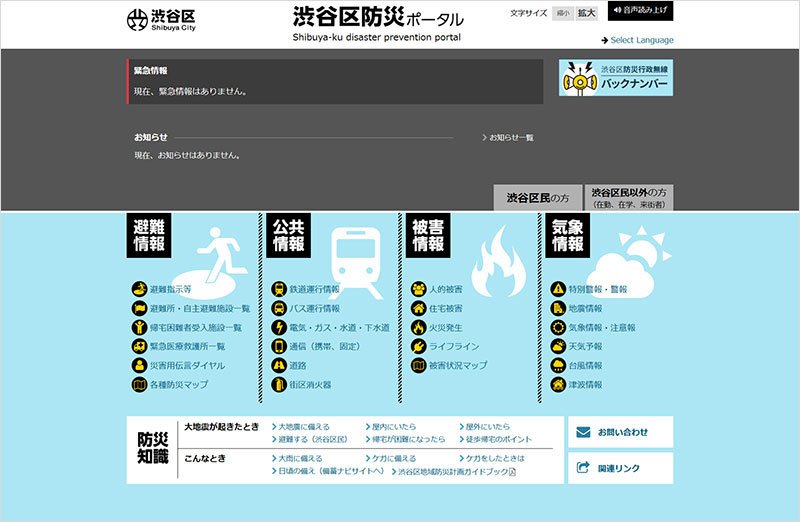Screen dimensions: 800x522
Task: Click the 天気予報 weather icon
Action: tap(558, 346)
